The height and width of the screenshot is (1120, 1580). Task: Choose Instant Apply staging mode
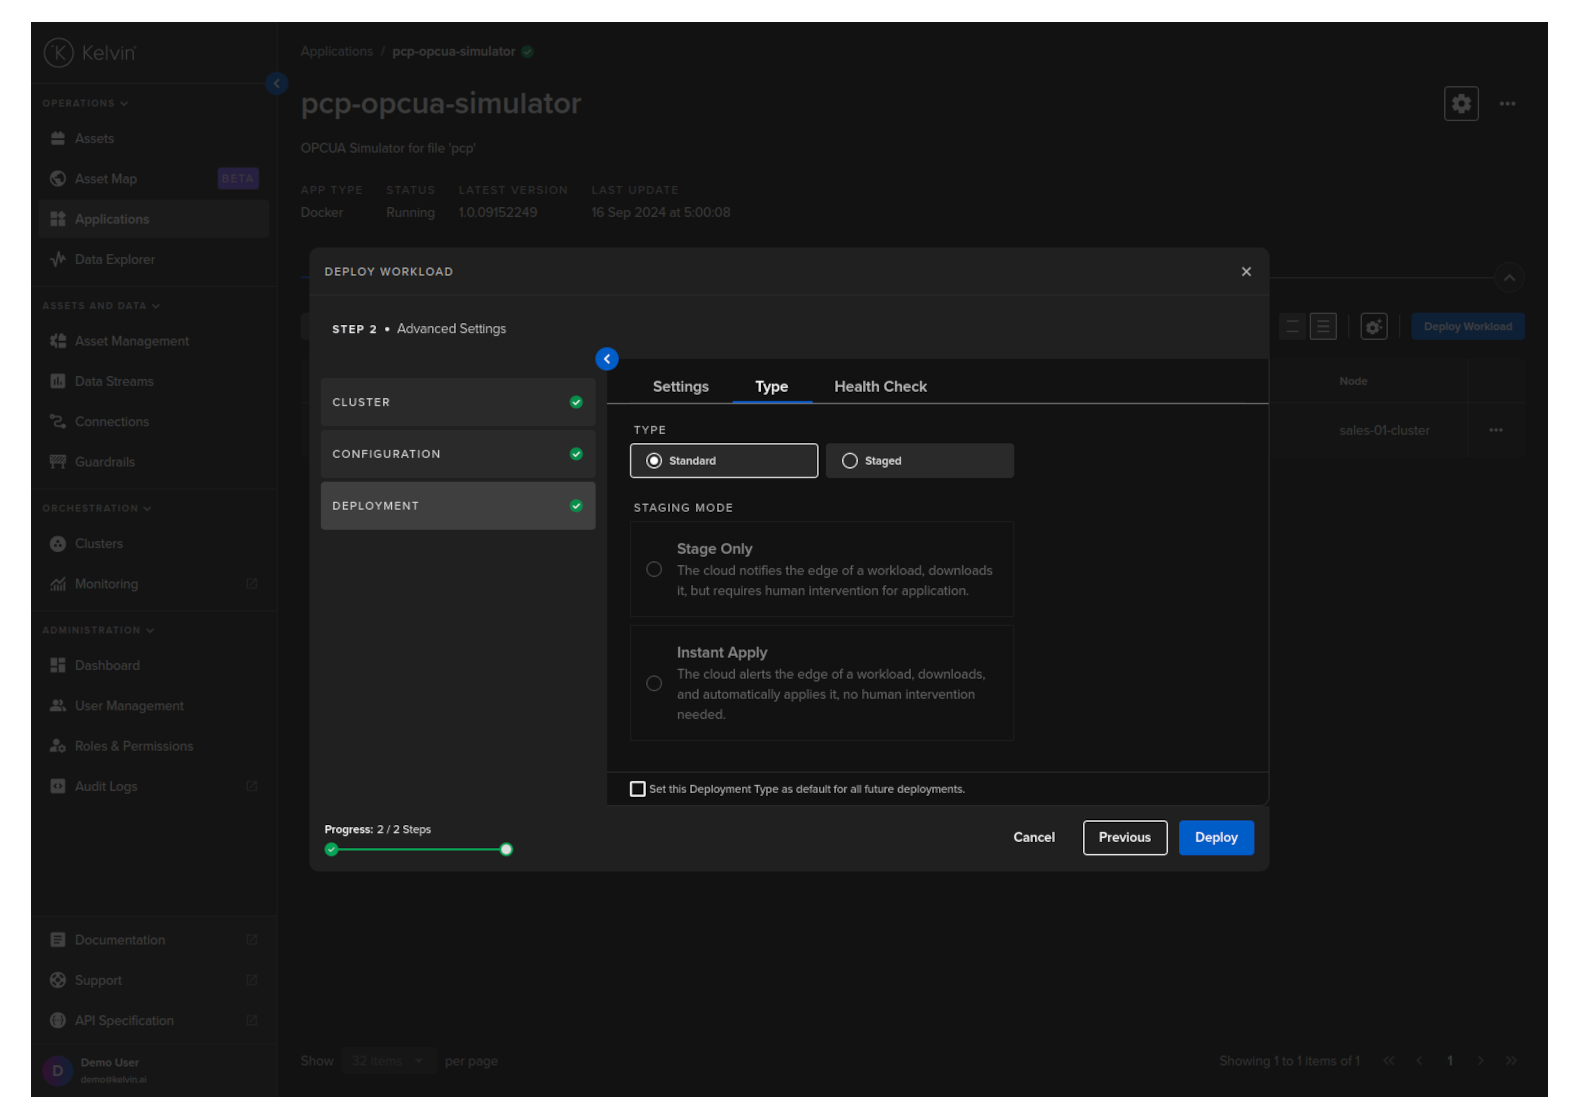point(654,684)
